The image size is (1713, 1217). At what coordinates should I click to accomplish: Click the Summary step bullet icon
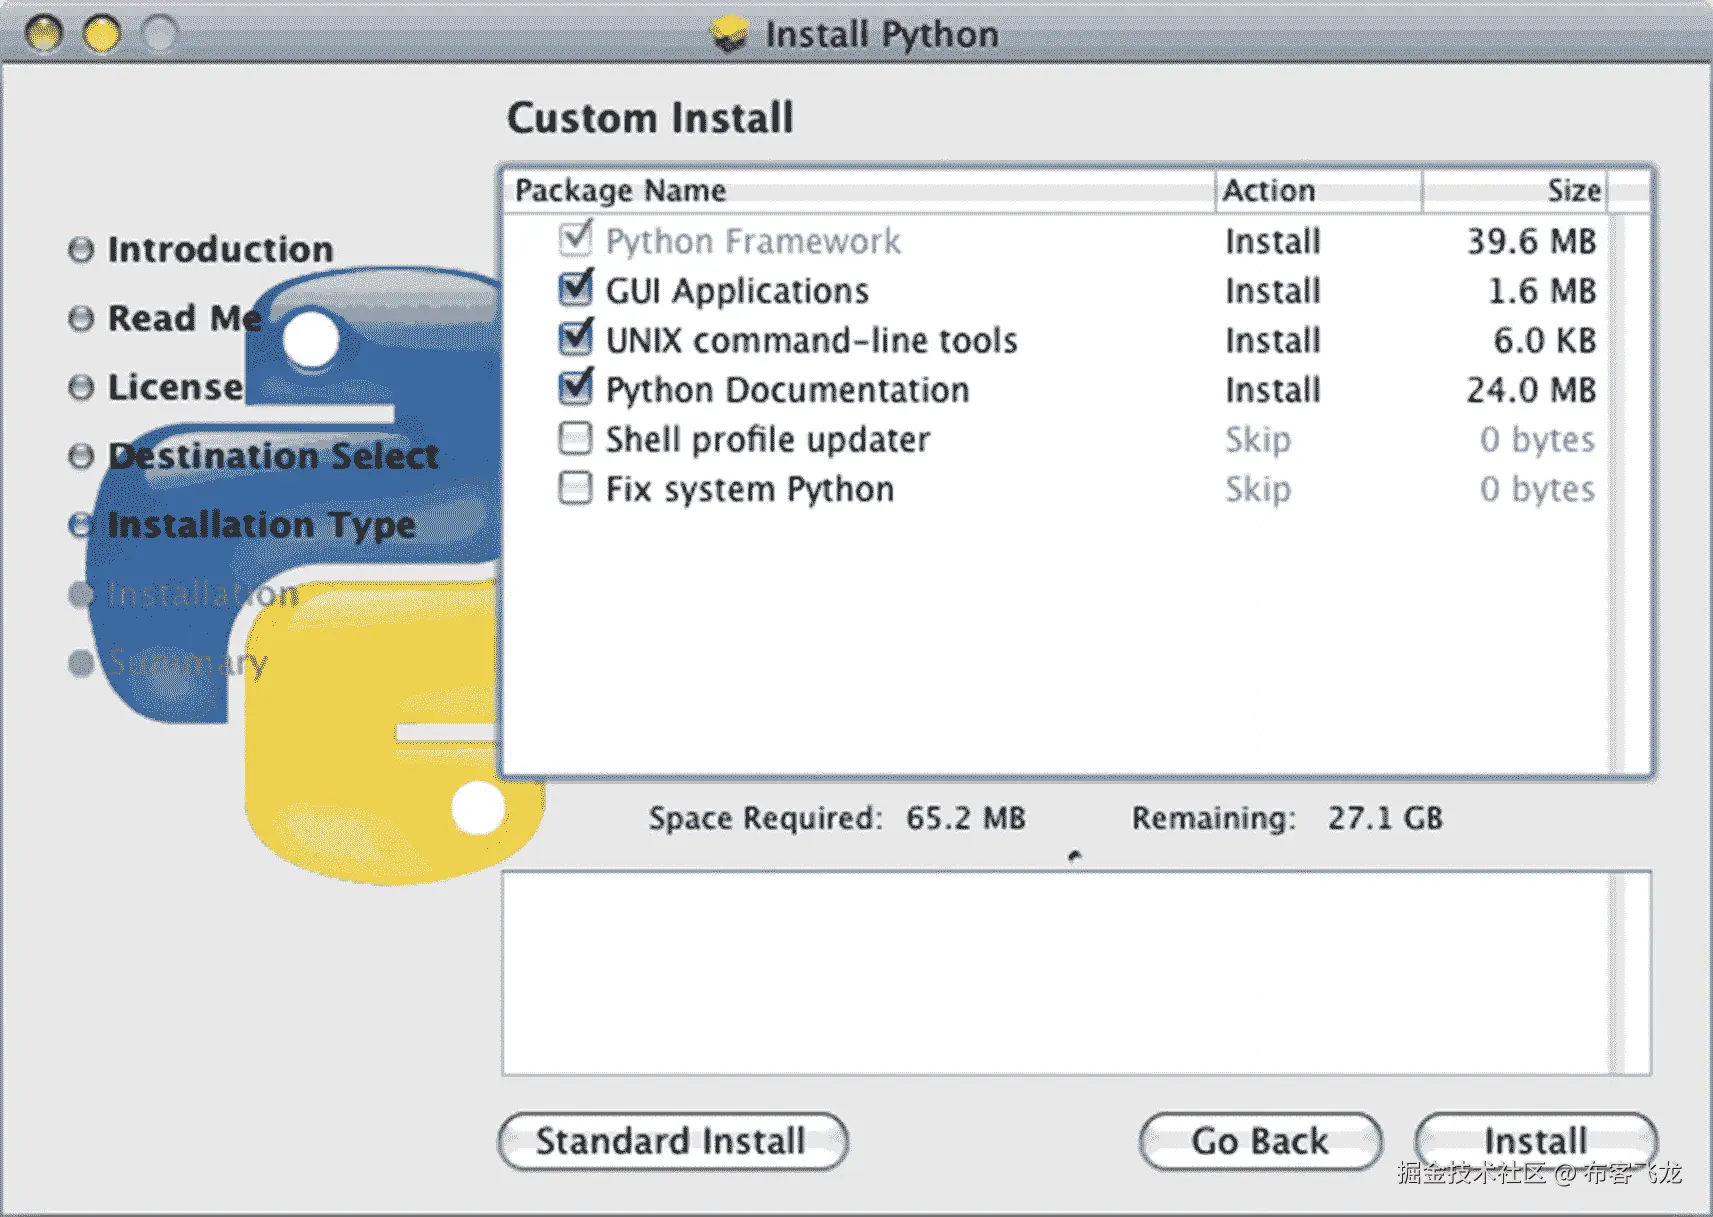click(x=80, y=661)
